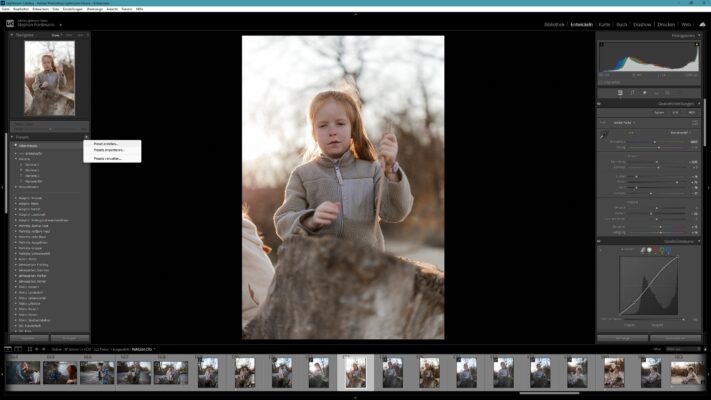Select the blue channel tone curve icon
The width and height of the screenshot is (711, 400).
tap(669, 250)
